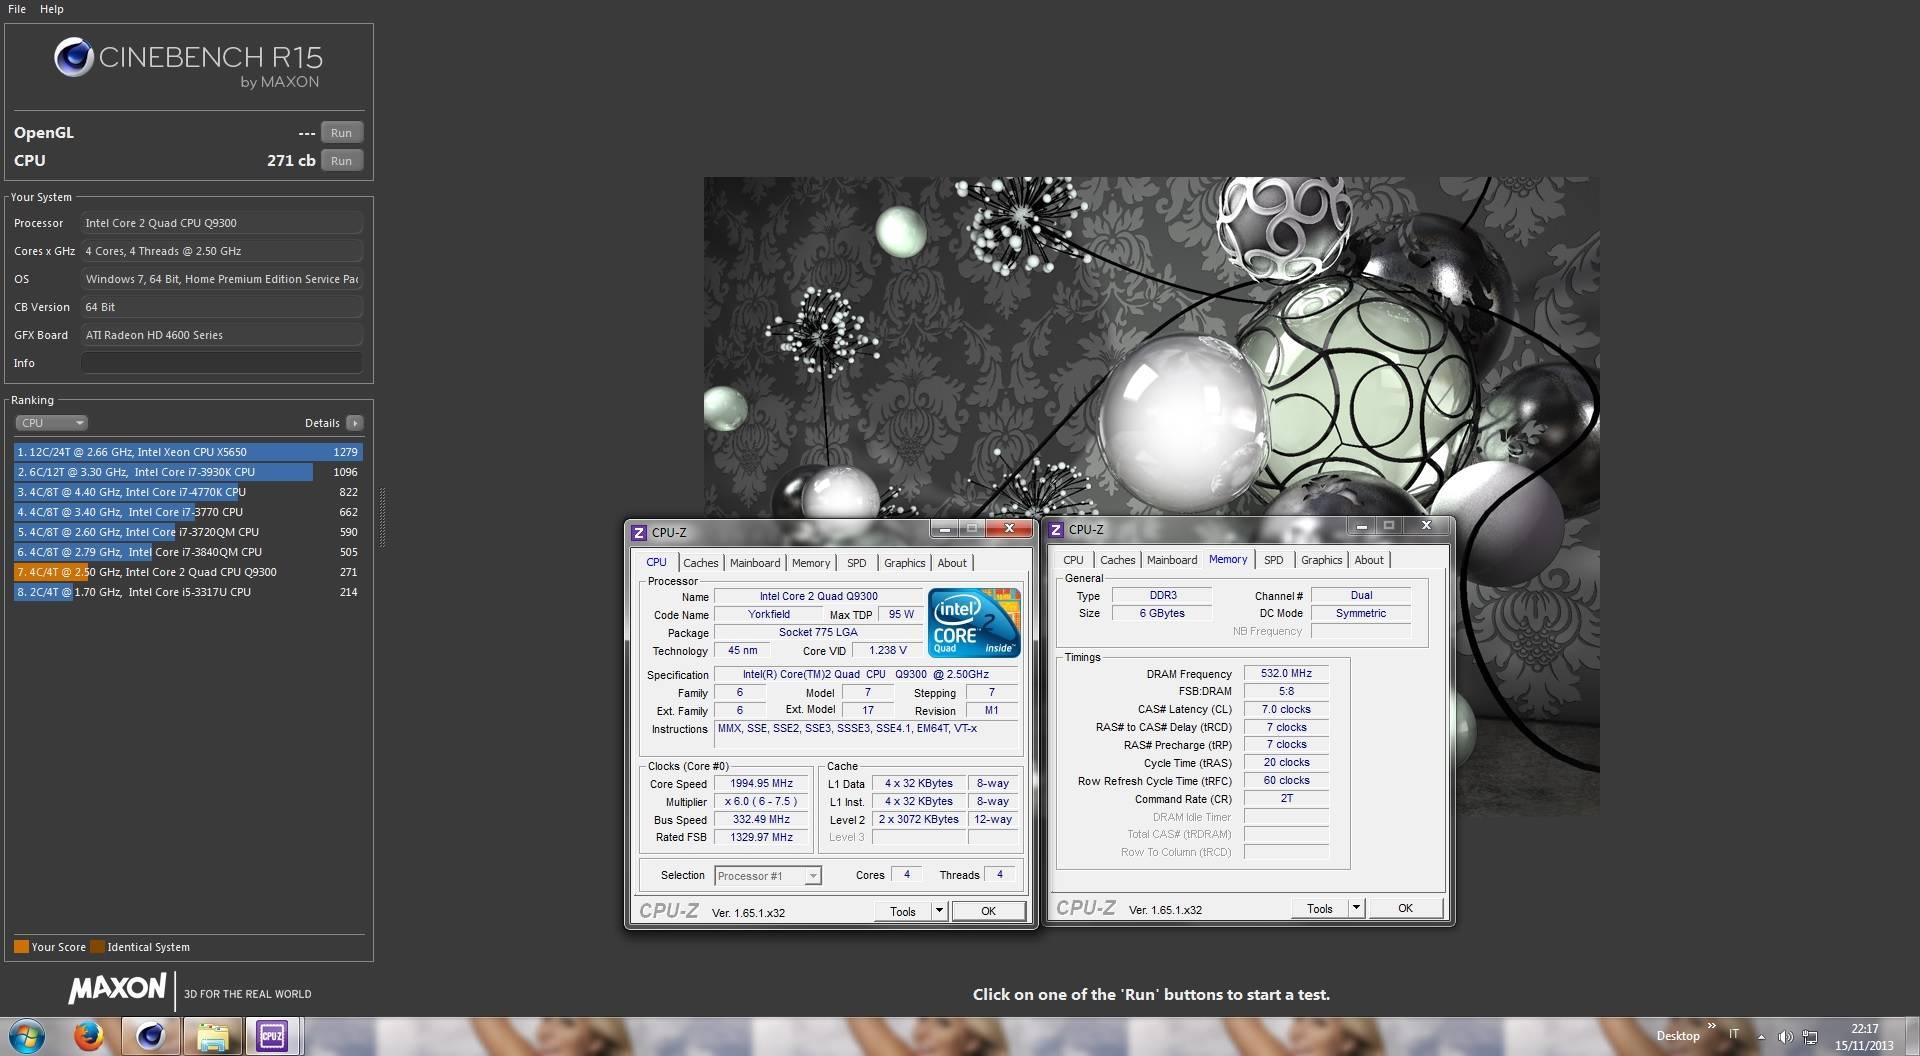Select Memory tab in left CPU-Z window

(x=811, y=563)
